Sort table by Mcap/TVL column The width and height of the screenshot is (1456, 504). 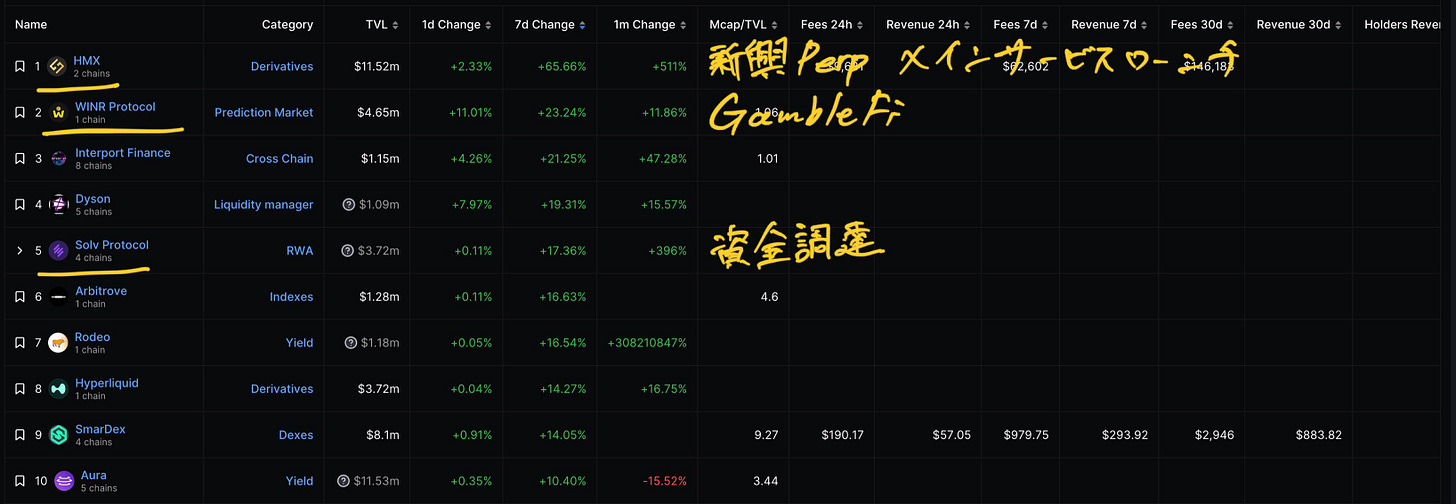tap(743, 25)
